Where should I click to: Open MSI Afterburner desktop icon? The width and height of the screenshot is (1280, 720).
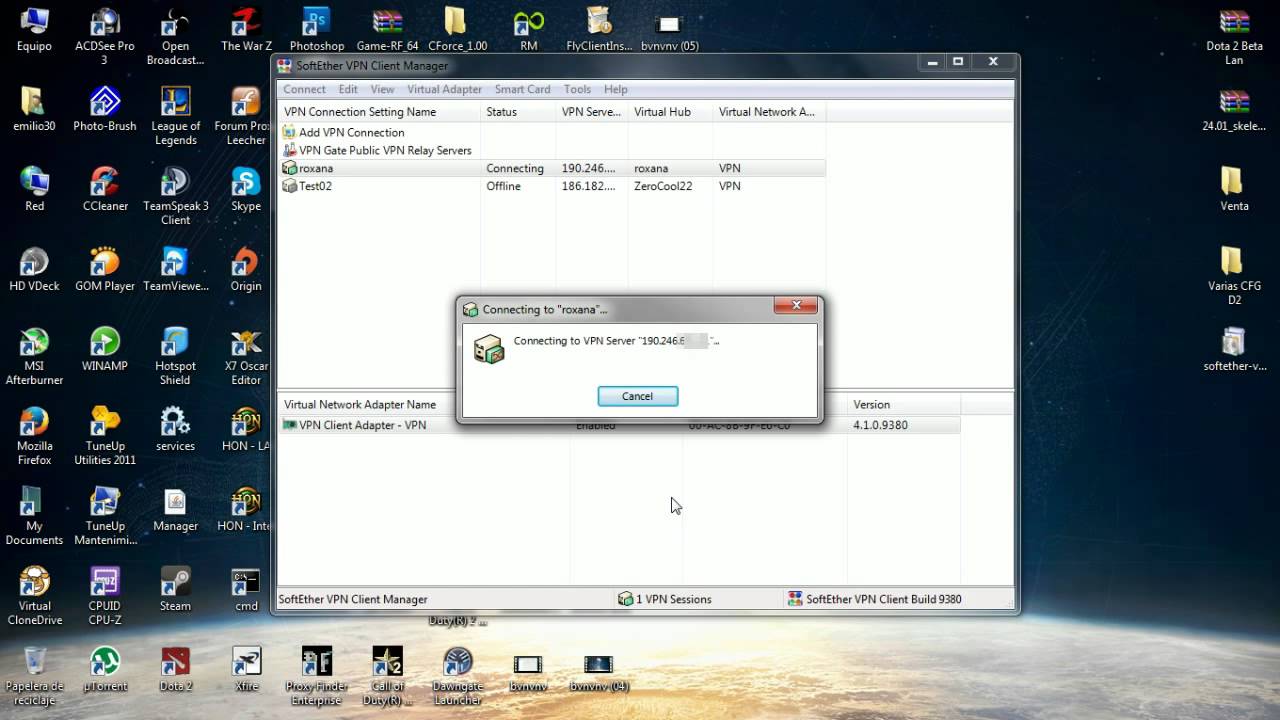tap(35, 356)
